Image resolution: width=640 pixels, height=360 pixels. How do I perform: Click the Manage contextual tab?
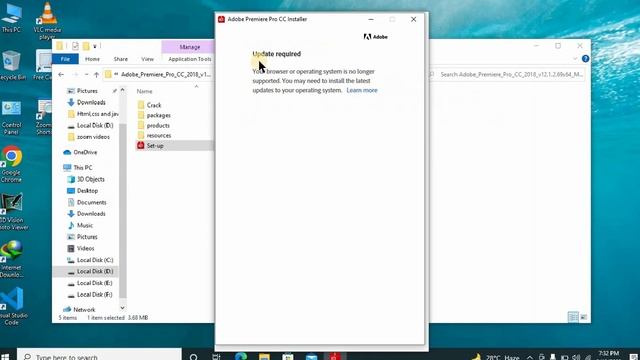point(190,47)
